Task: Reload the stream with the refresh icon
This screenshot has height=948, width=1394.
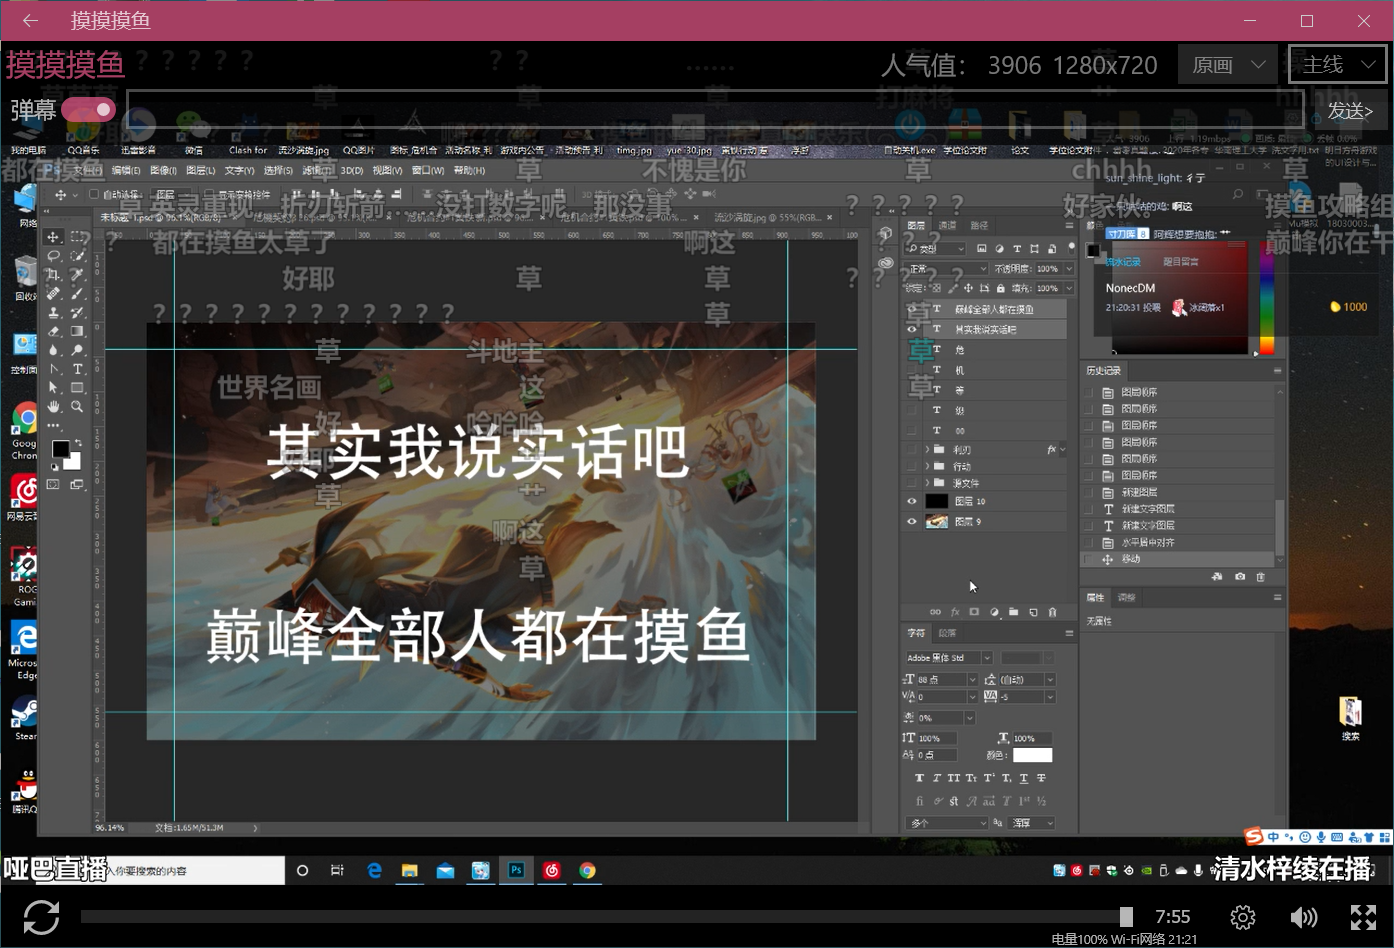Action: point(41,917)
